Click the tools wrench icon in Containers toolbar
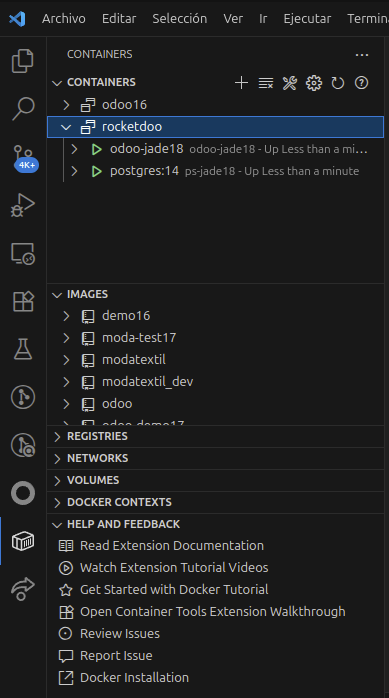Image resolution: width=389 pixels, height=698 pixels. point(290,83)
